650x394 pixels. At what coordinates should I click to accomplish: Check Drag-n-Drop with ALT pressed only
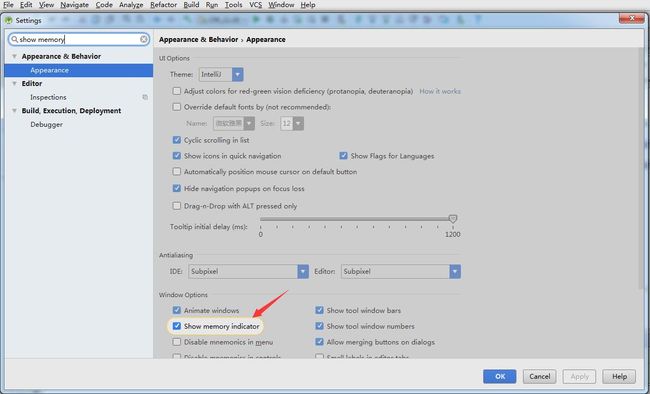(177, 206)
